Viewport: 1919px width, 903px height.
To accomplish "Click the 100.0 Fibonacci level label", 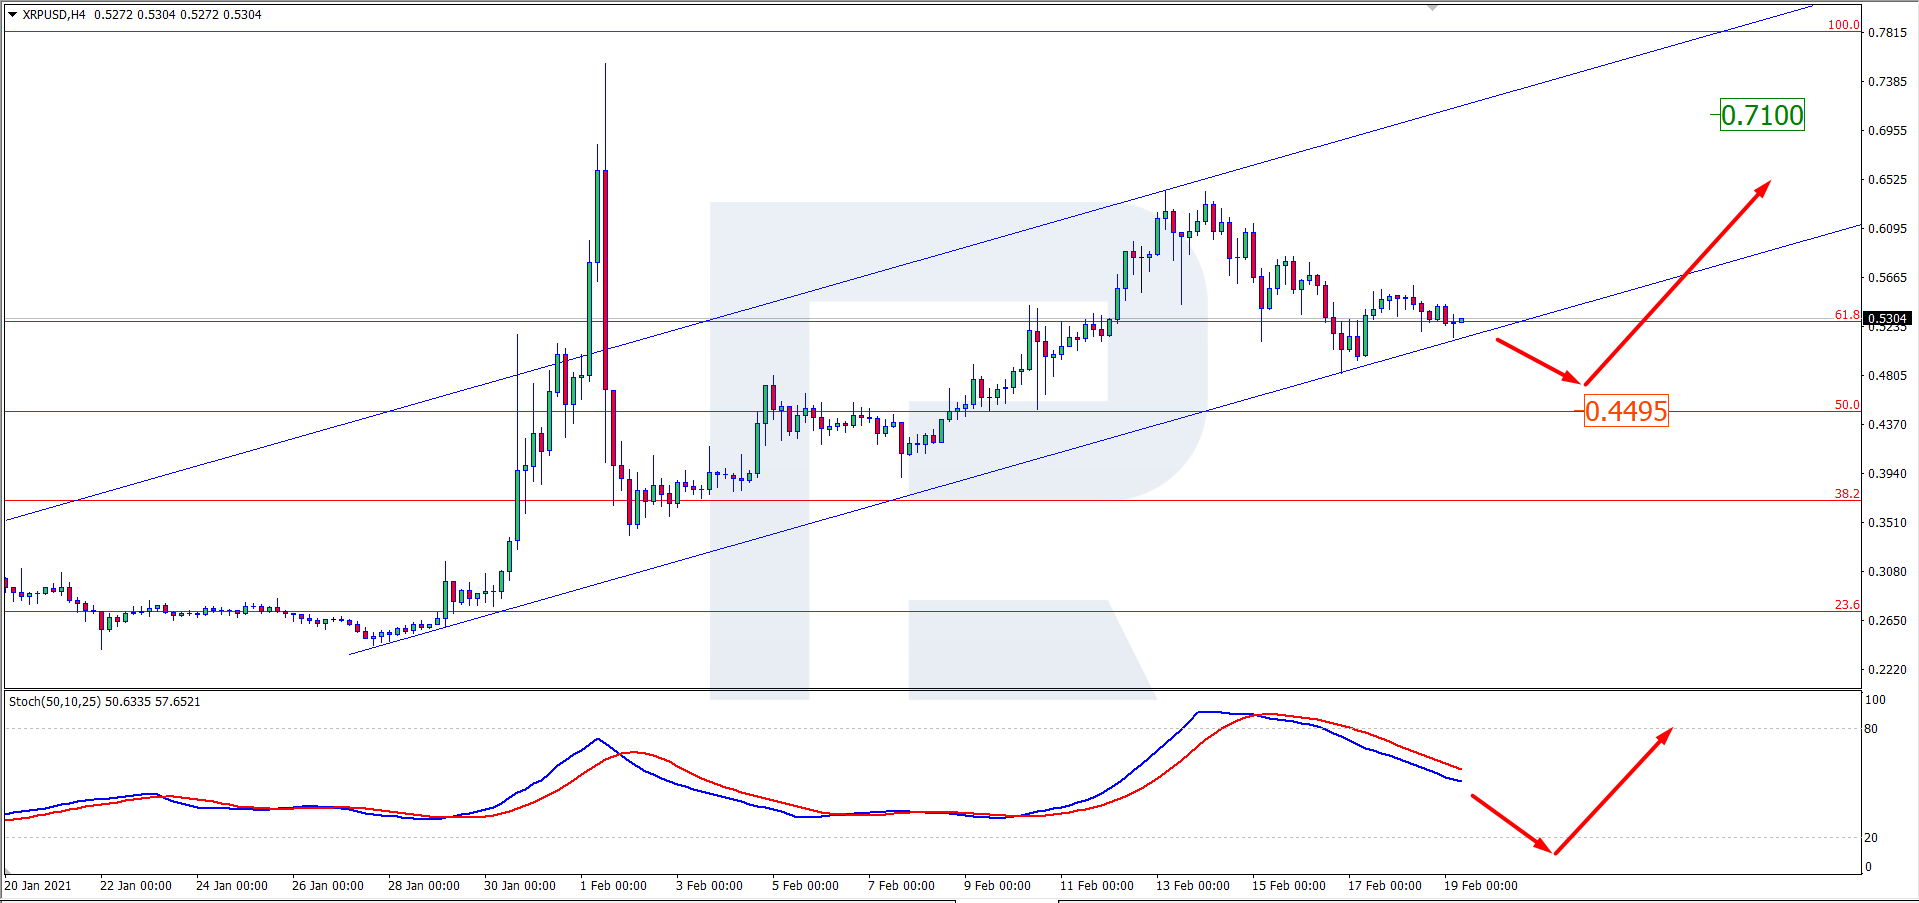I will click(1843, 25).
